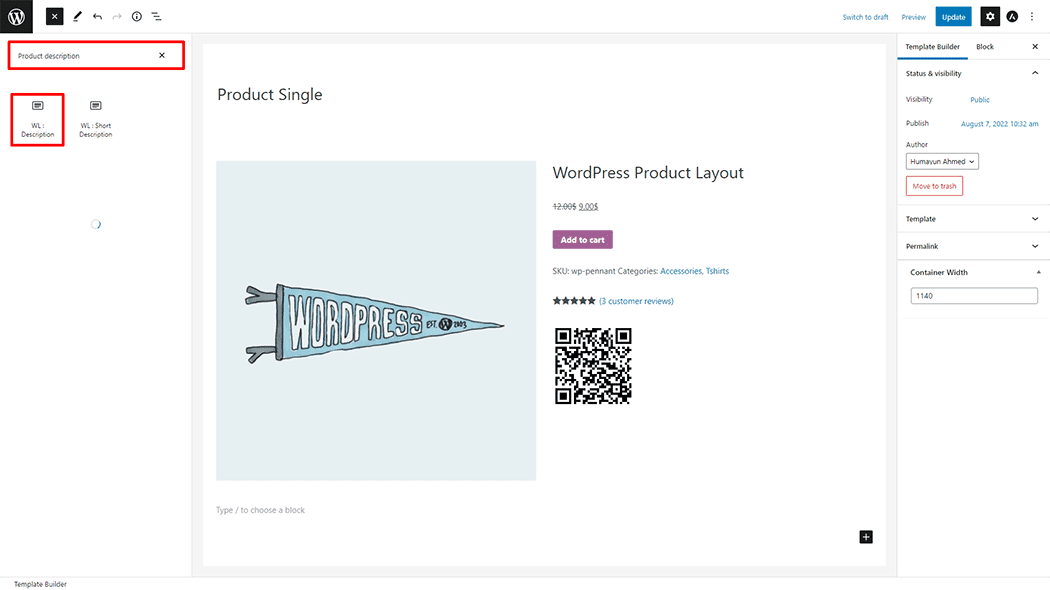Collapse the Status & visibility section
This screenshot has height=590, width=1050.
point(1034,73)
